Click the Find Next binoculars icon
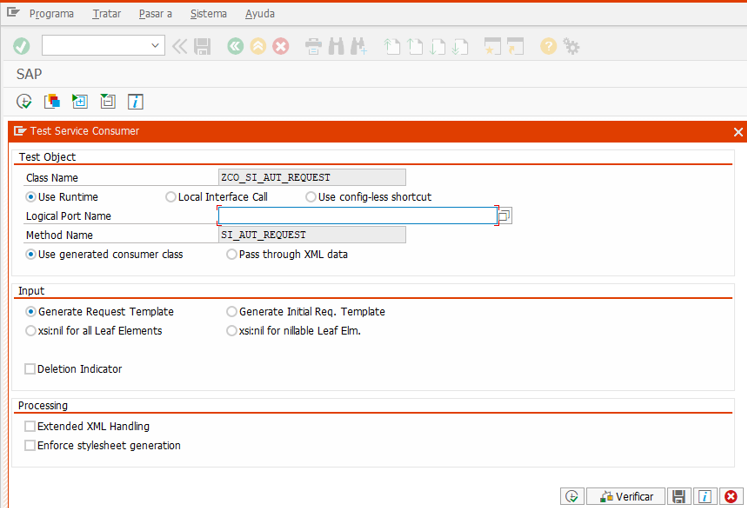The height and width of the screenshot is (508, 747). [x=359, y=46]
